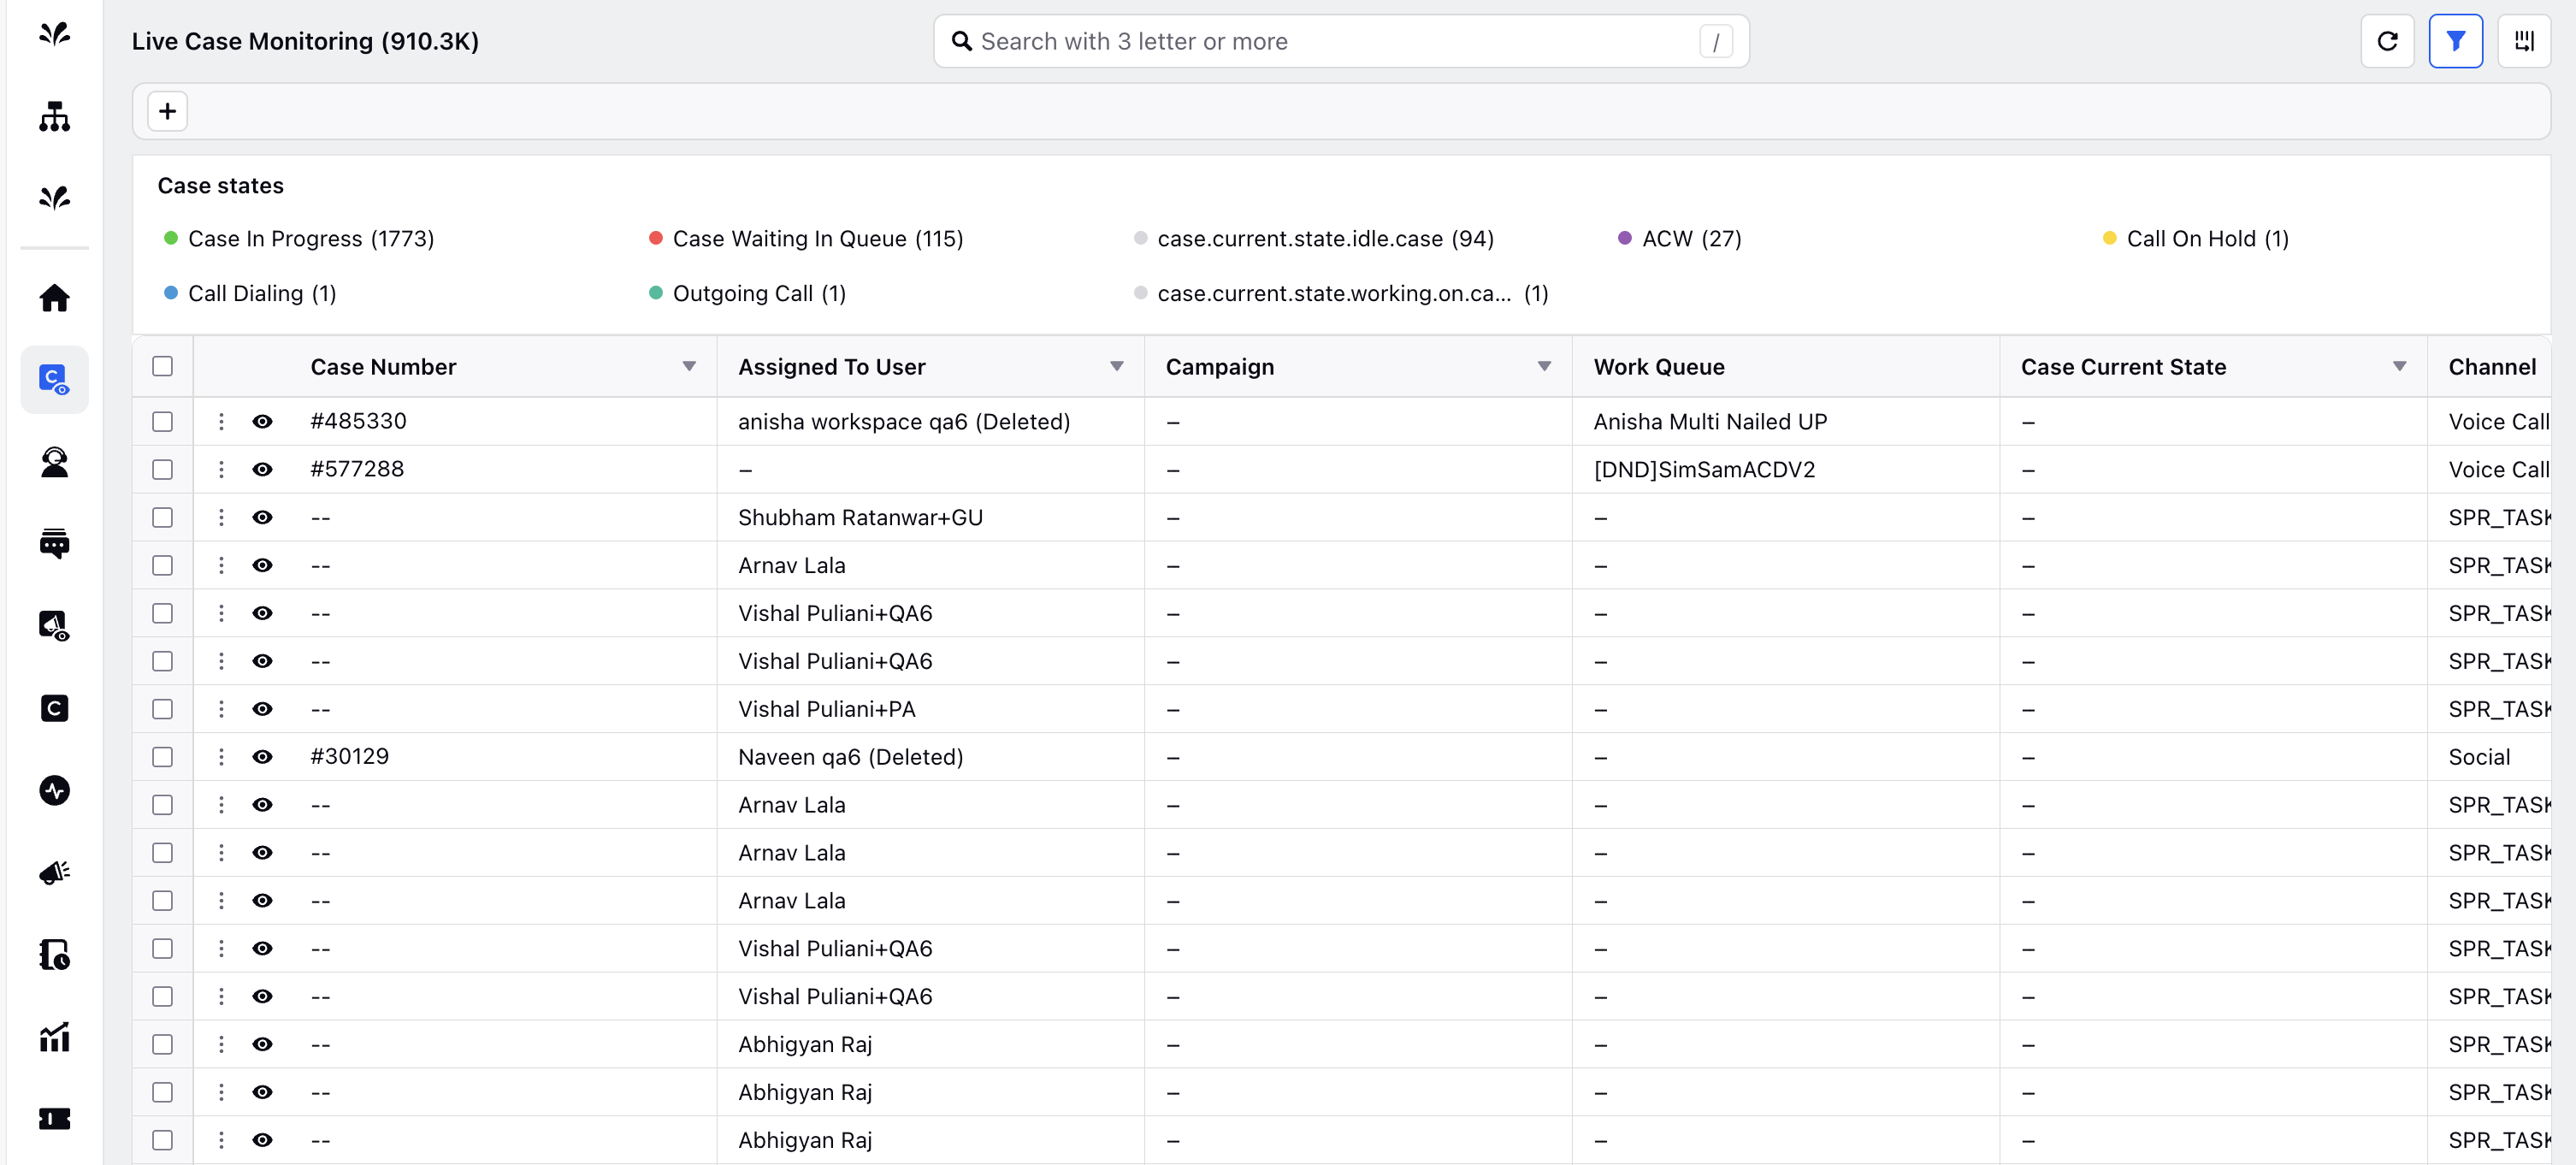This screenshot has width=2576, height=1165.
Task: Open the ticket sidebar icon
Action: click(54, 1119)
